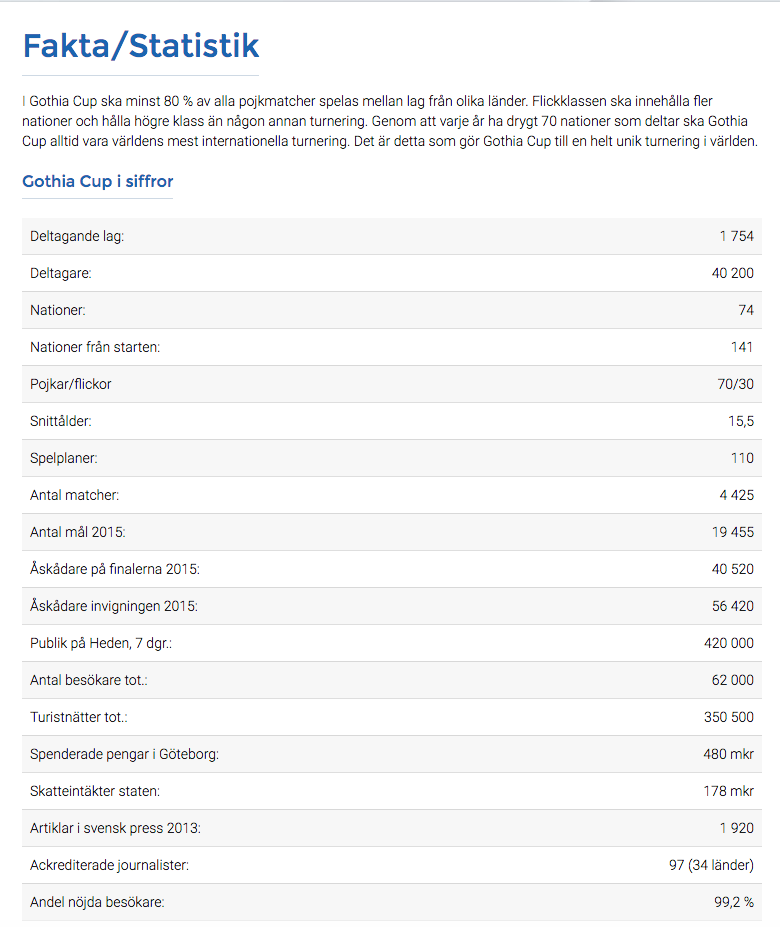Click 'Spenderade pengar i Göteborg:' label
The image size is (780, 927).
pos(124,754)
